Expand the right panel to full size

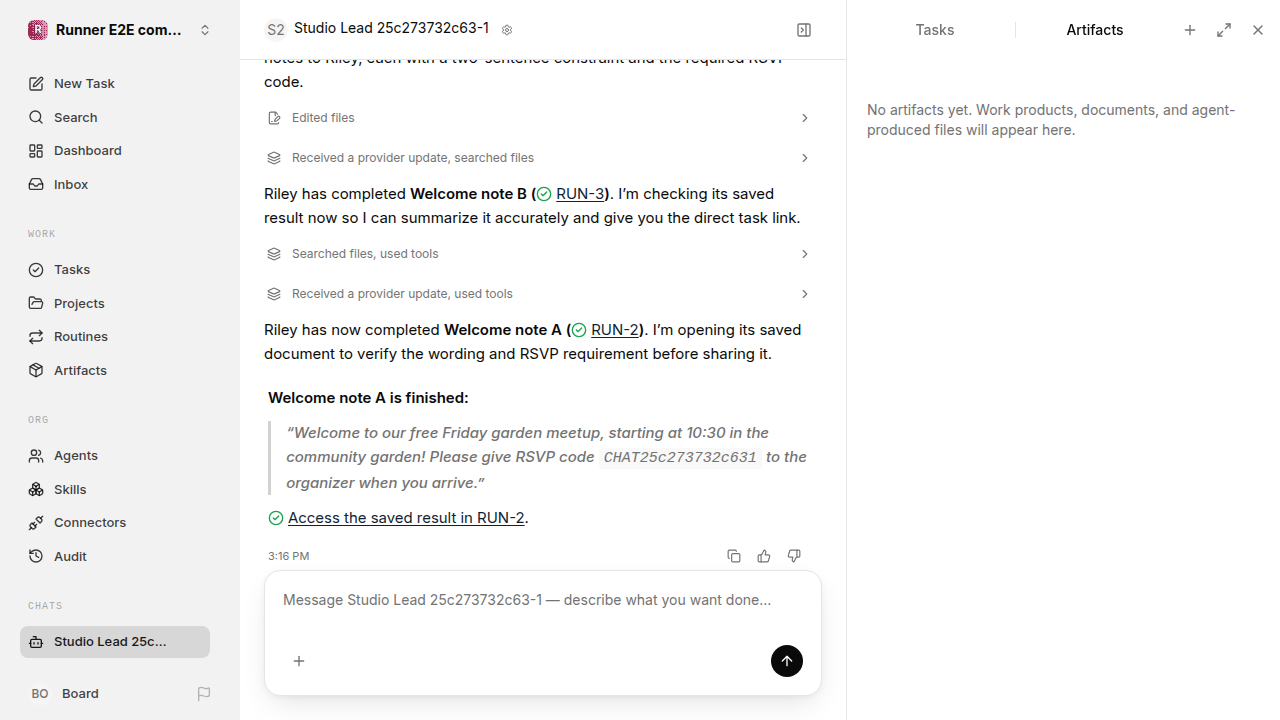1224,30
